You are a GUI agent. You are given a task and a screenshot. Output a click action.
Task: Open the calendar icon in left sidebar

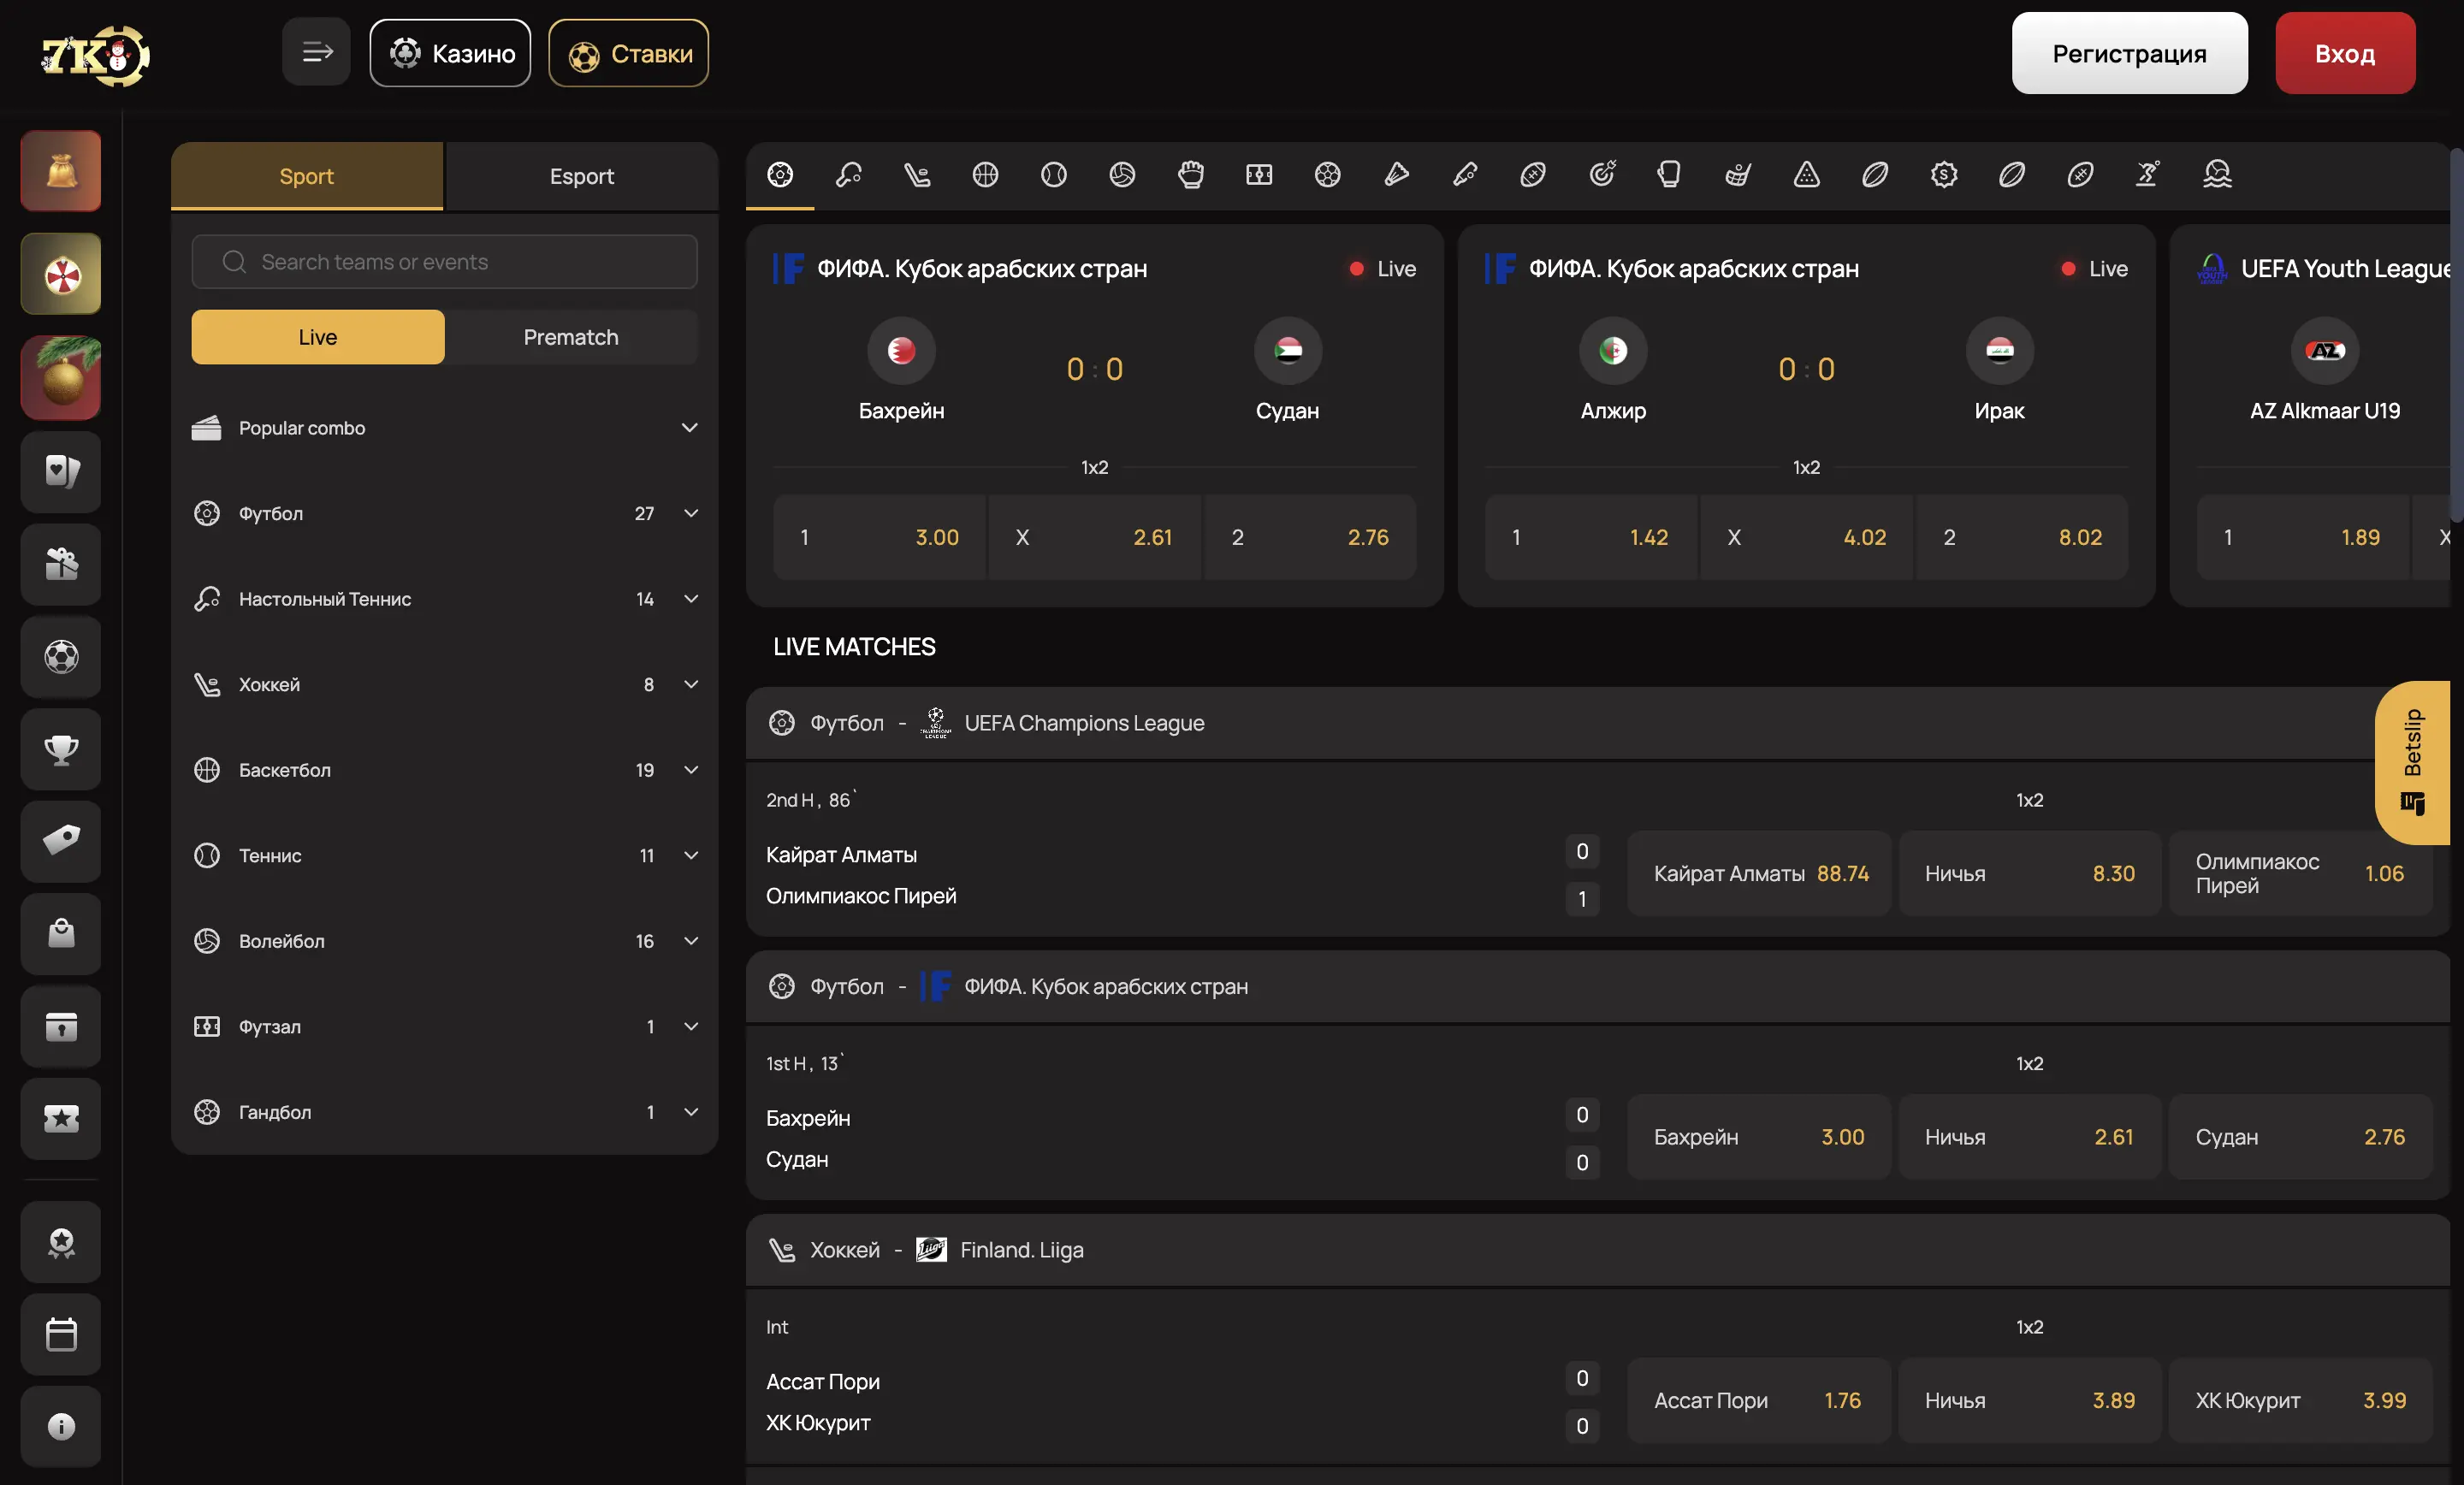[61, 1334]
